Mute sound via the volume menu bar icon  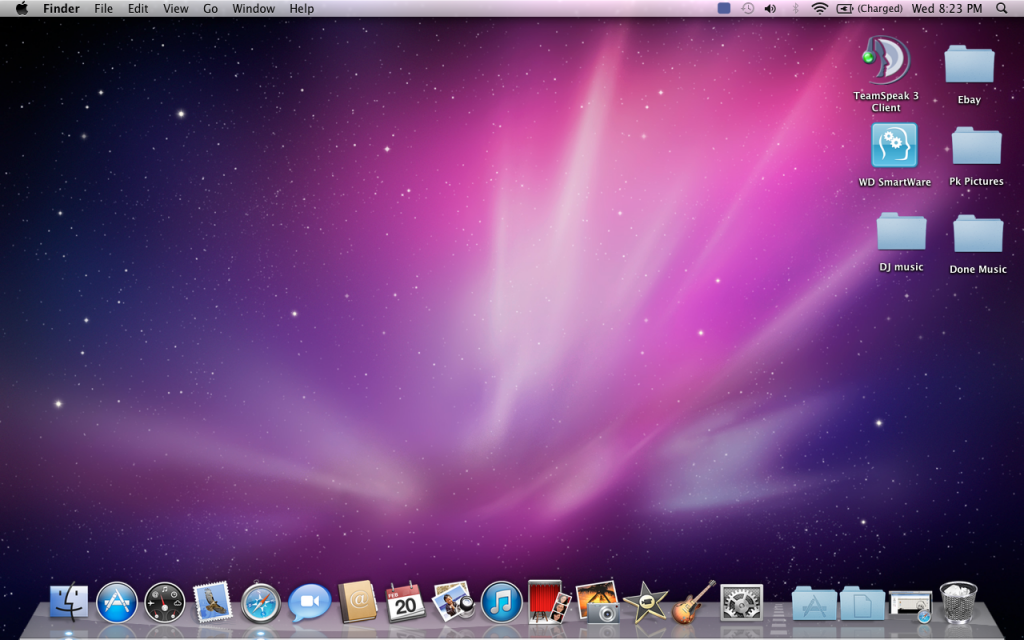[771, 8]
